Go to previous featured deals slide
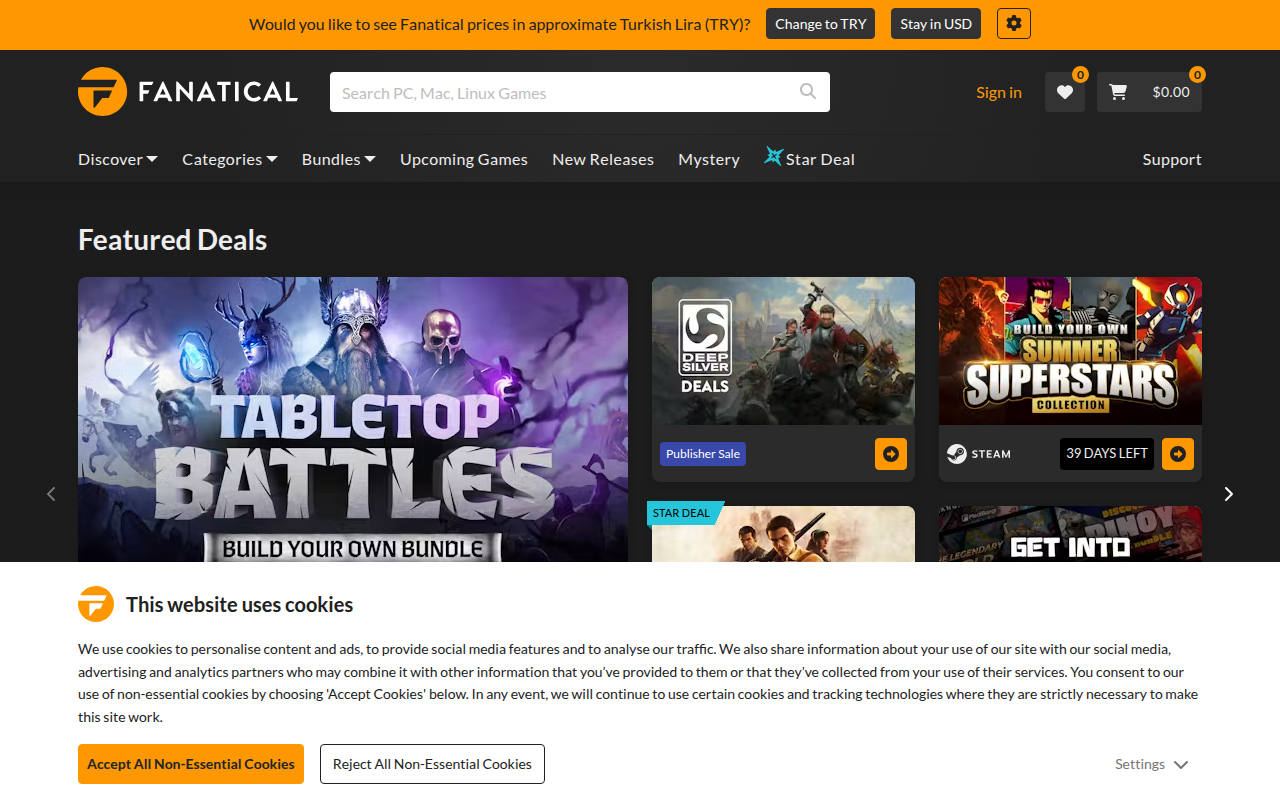 click(x=51, y=493)
